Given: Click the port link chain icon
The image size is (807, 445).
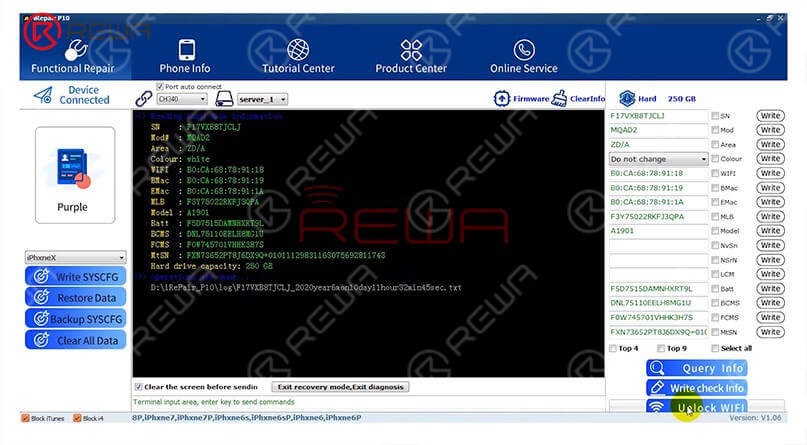Looking at the screenshot, I should point(144,98).
